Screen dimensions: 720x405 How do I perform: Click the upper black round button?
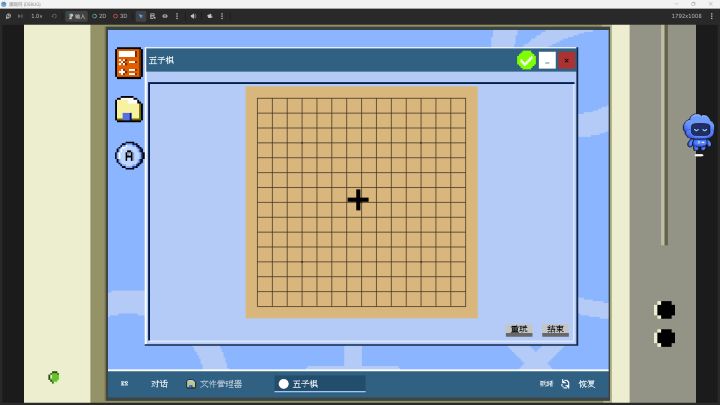(x=664, y=310)
